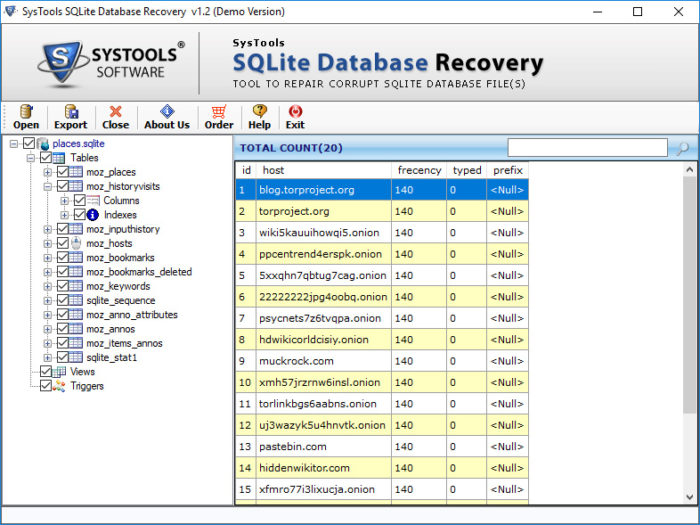700x525 pixels.
Task: Expand the Columns node
Action: point(64,201)
